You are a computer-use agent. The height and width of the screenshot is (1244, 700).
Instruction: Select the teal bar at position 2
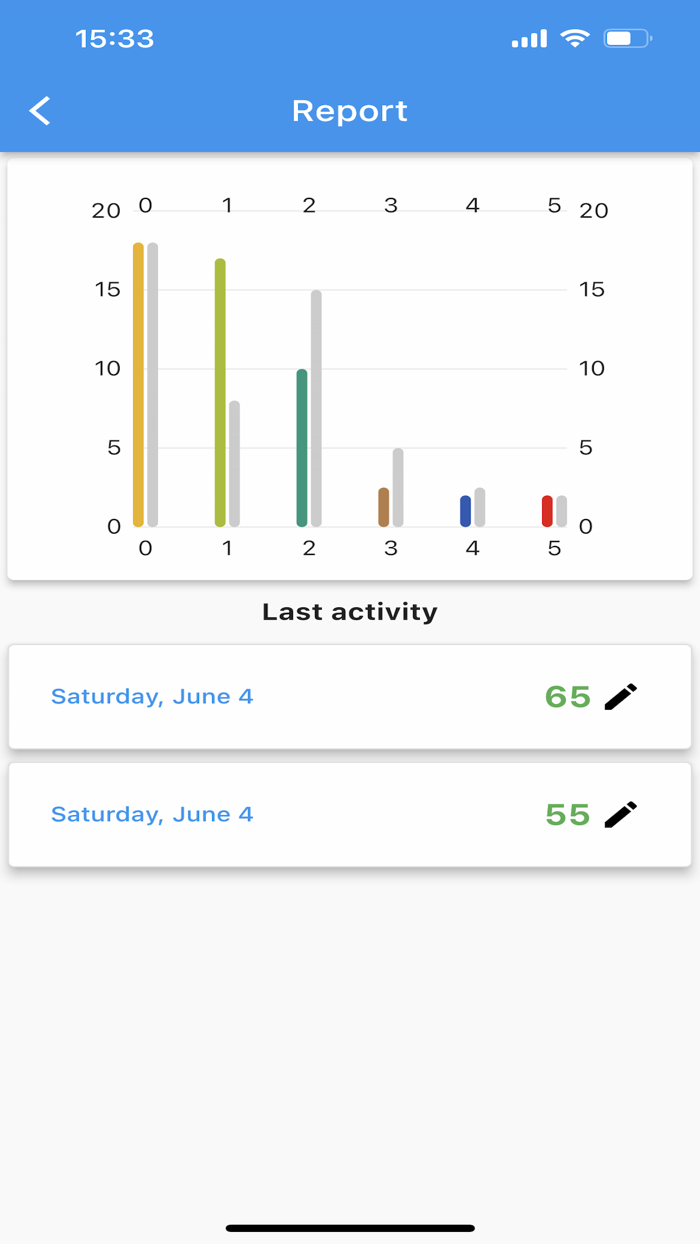(x=301, y=445)
